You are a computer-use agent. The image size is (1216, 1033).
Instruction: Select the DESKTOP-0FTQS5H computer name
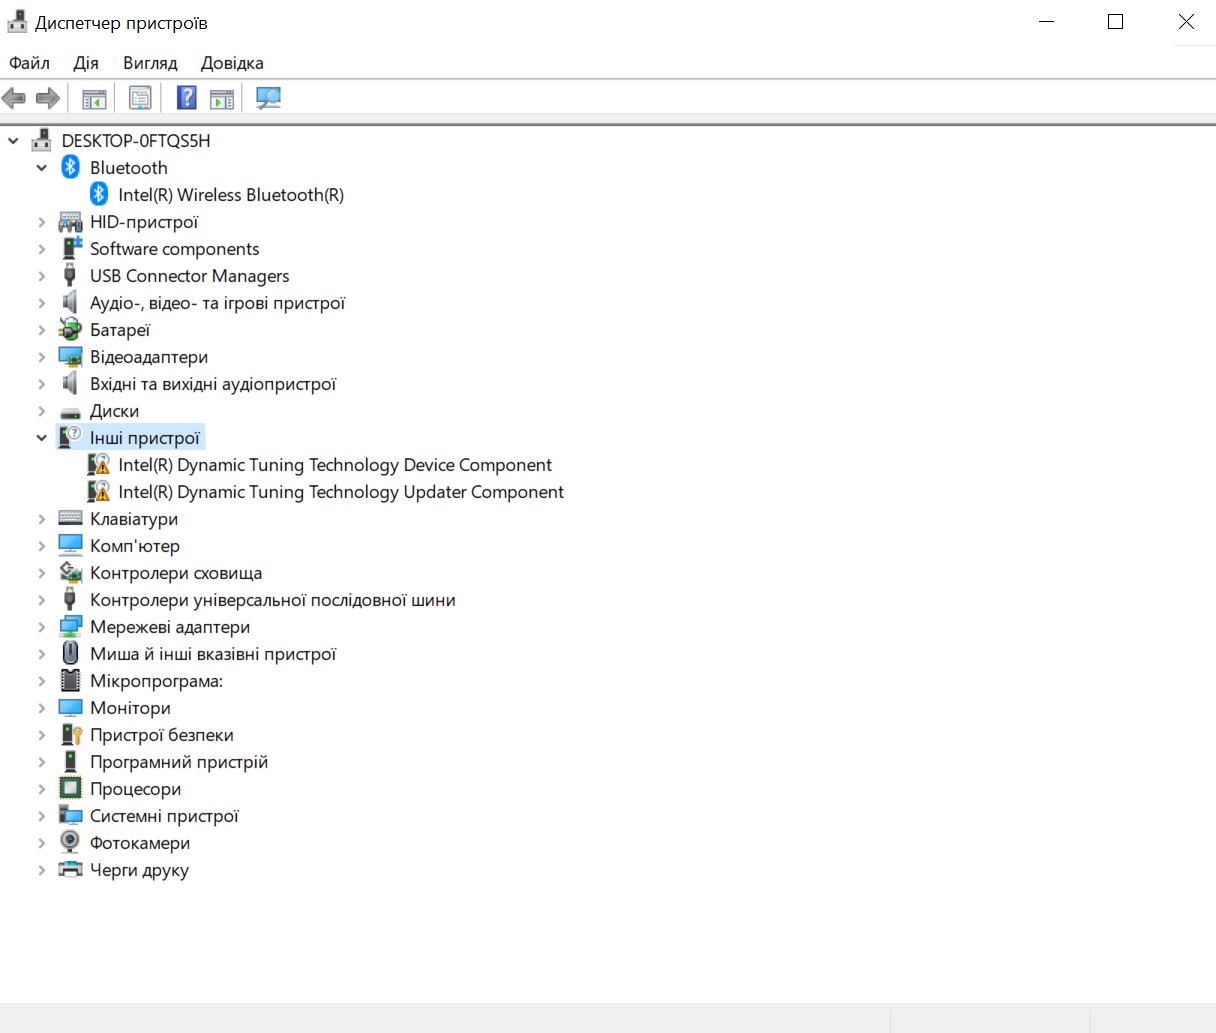pyautogui.click(x=136, y=140)
